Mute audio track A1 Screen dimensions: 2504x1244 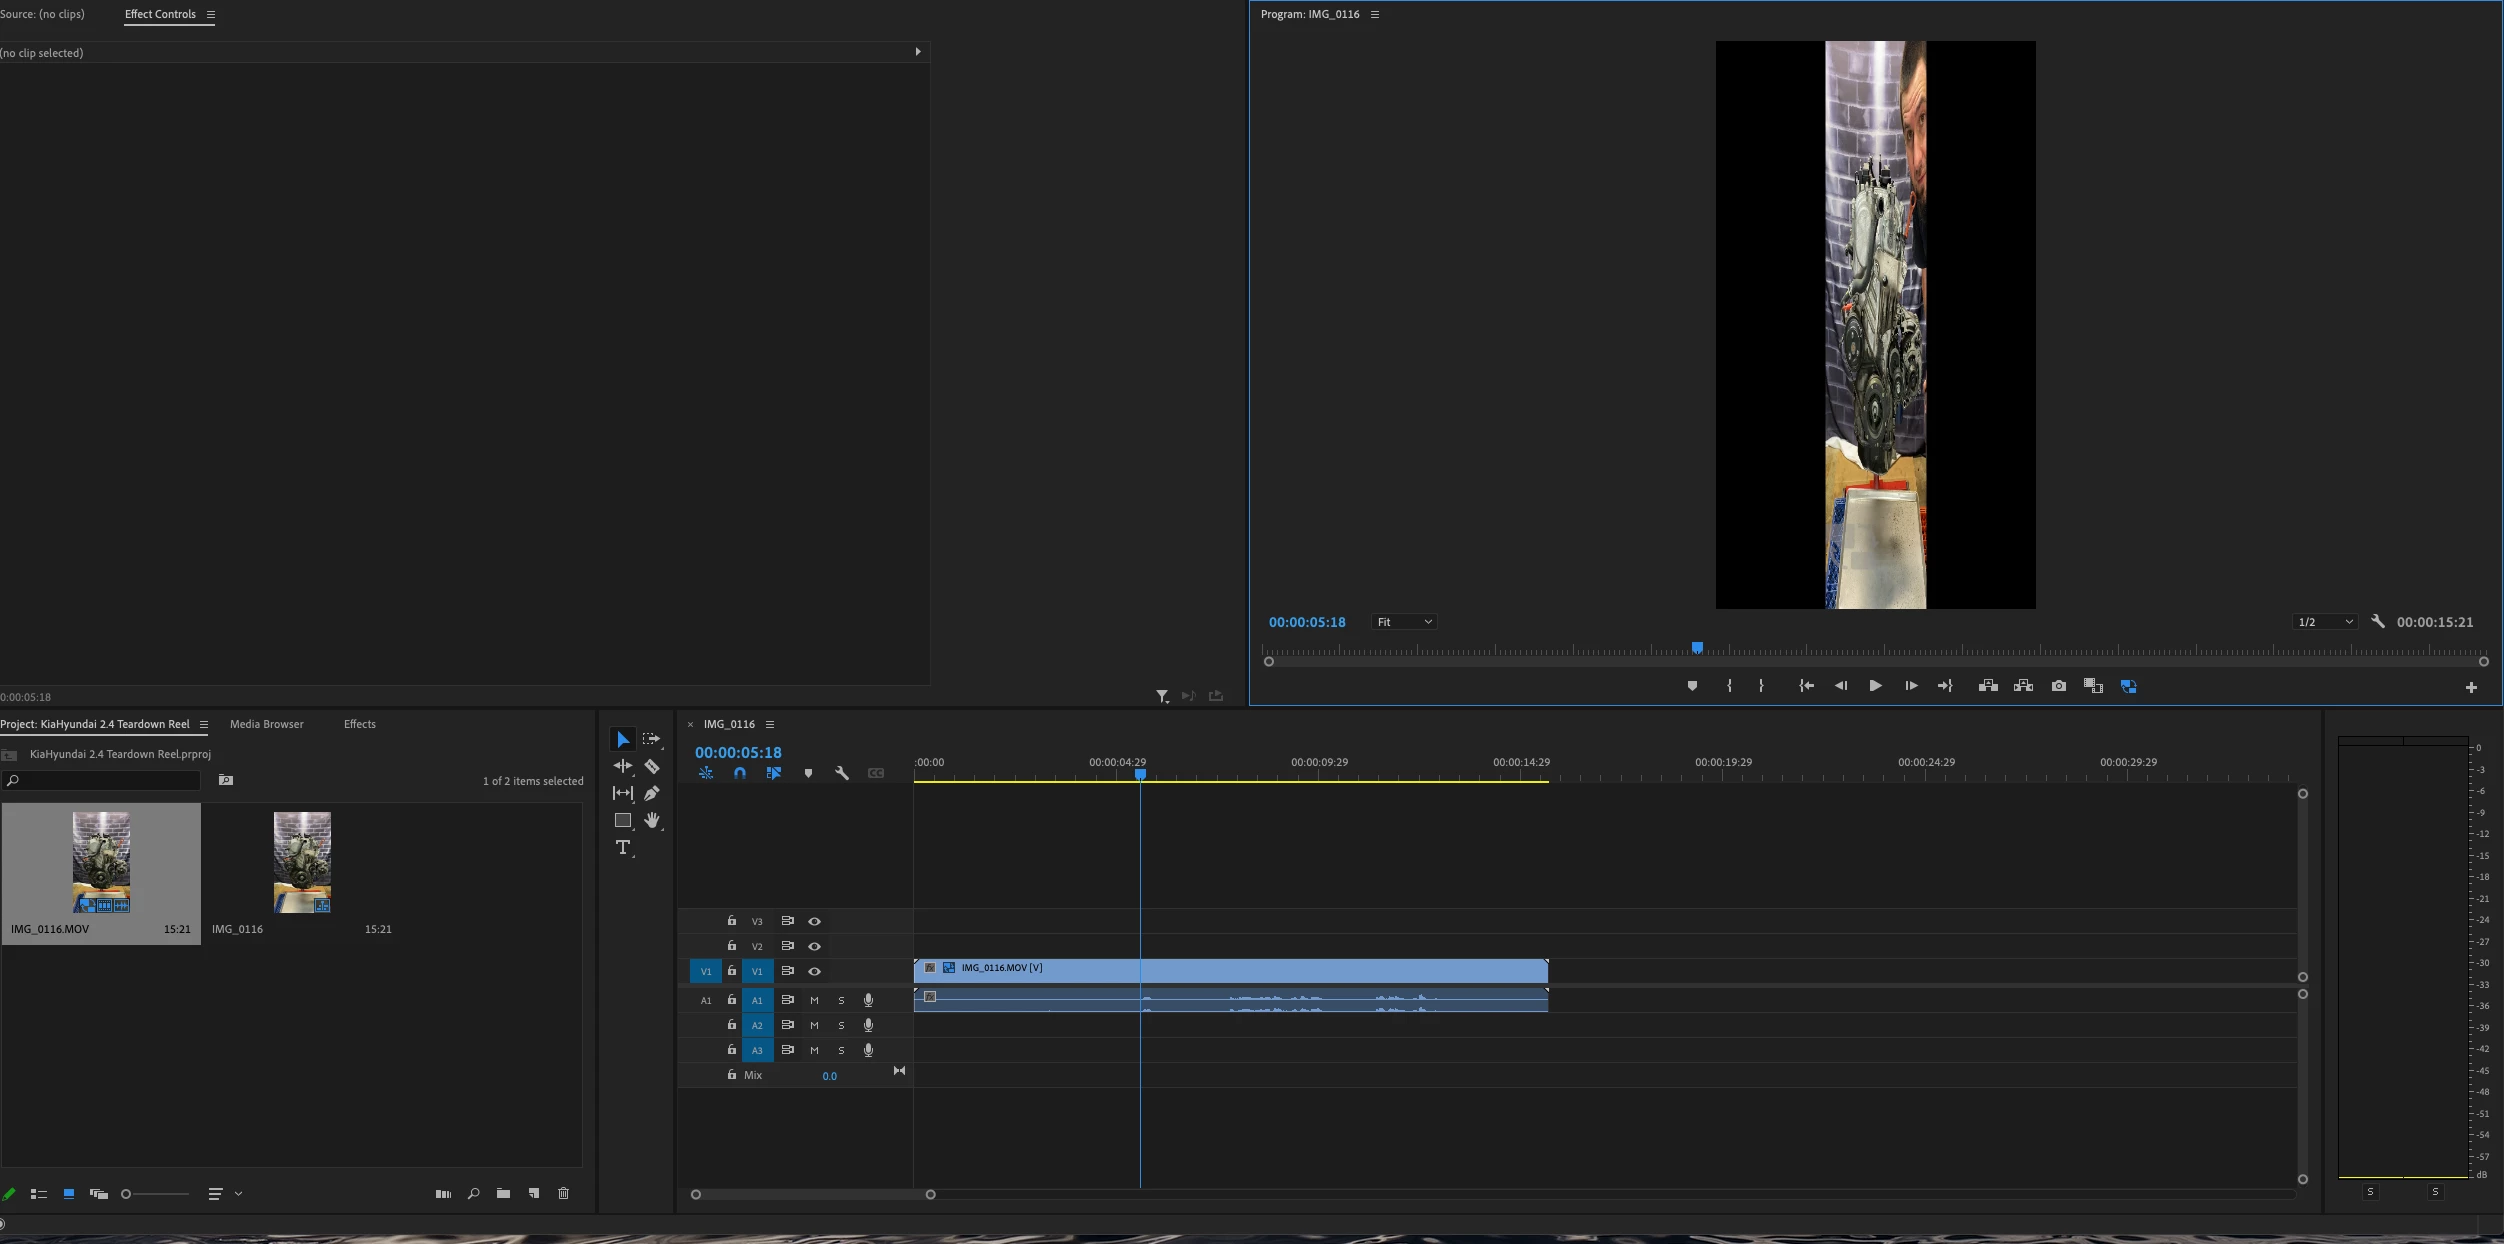click(814, 1001)
